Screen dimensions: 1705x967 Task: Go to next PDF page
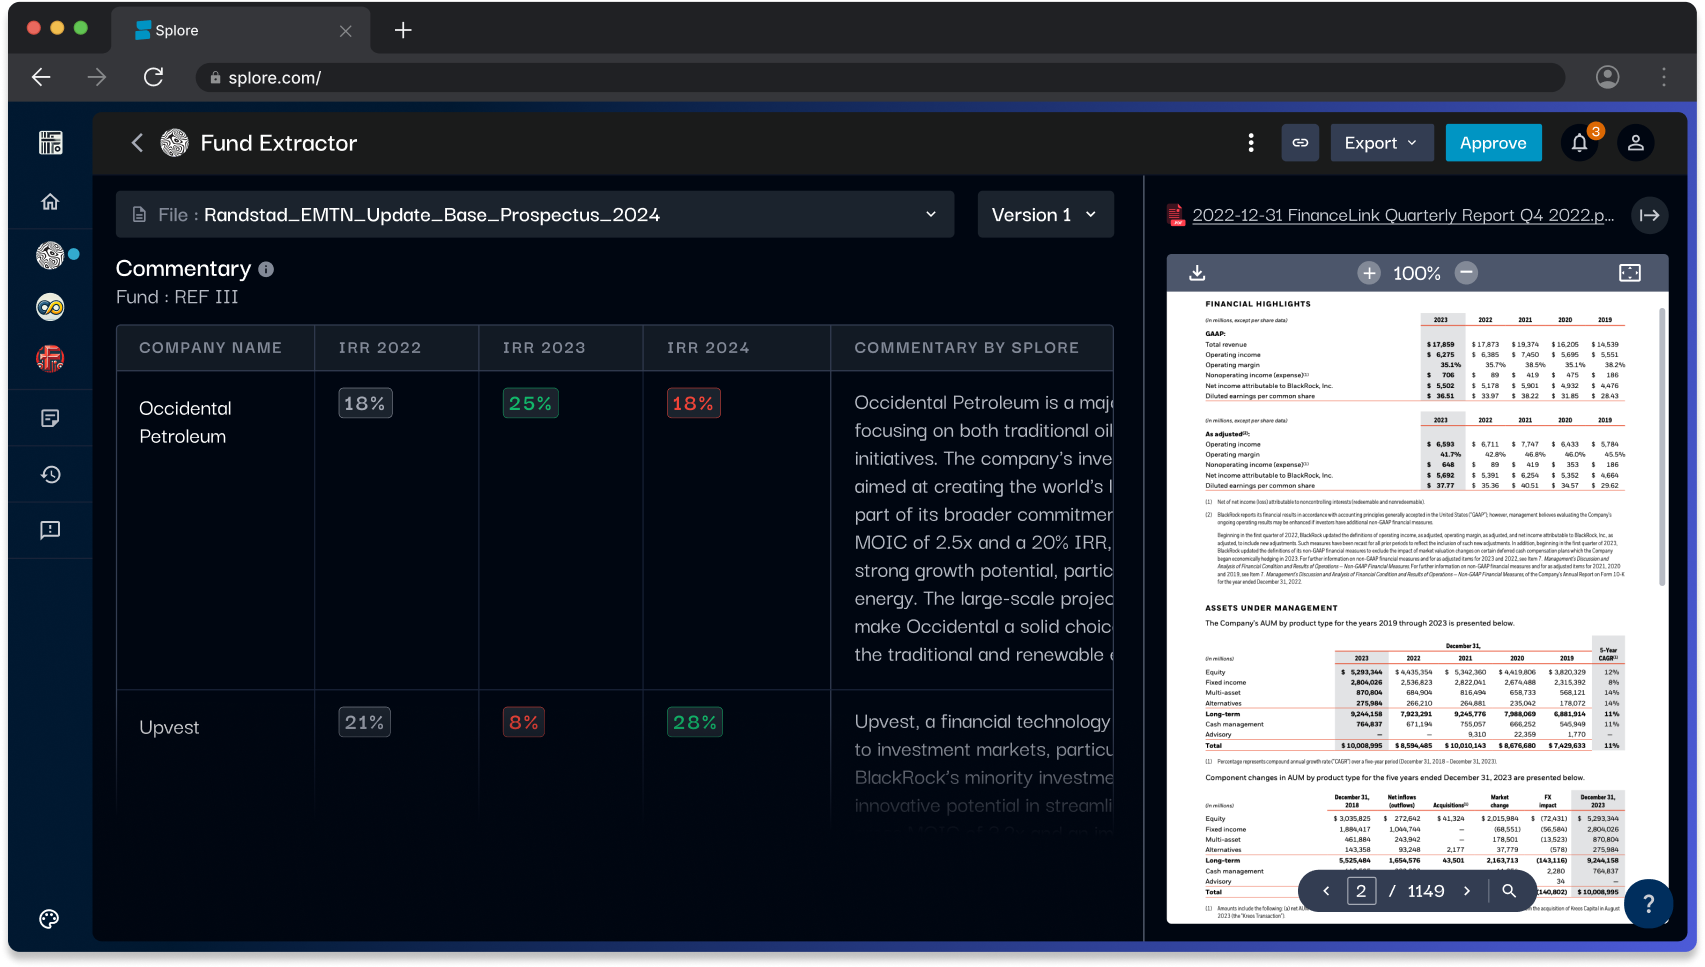click(x=1467, y=891)
